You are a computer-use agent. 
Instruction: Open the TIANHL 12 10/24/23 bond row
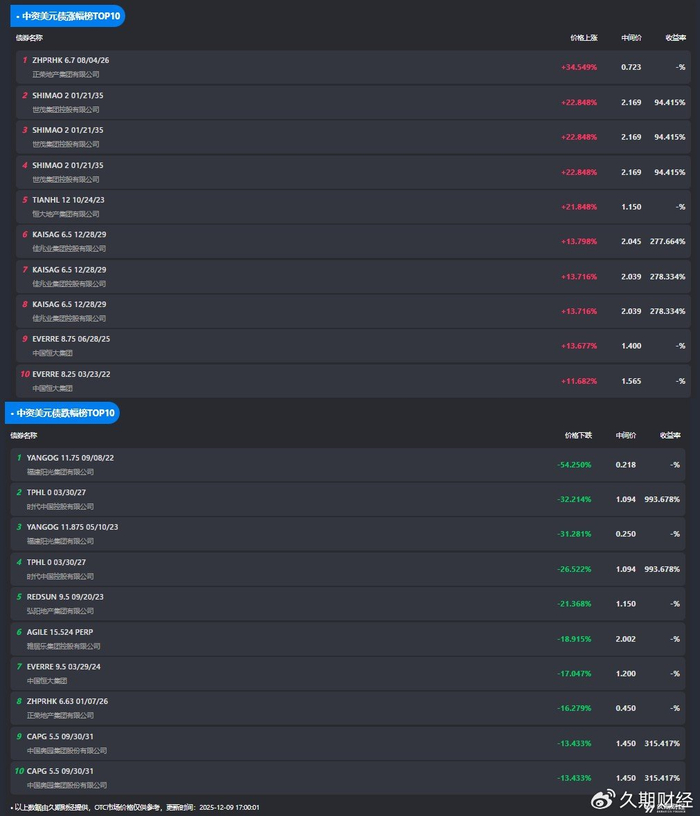click(68, 199)
